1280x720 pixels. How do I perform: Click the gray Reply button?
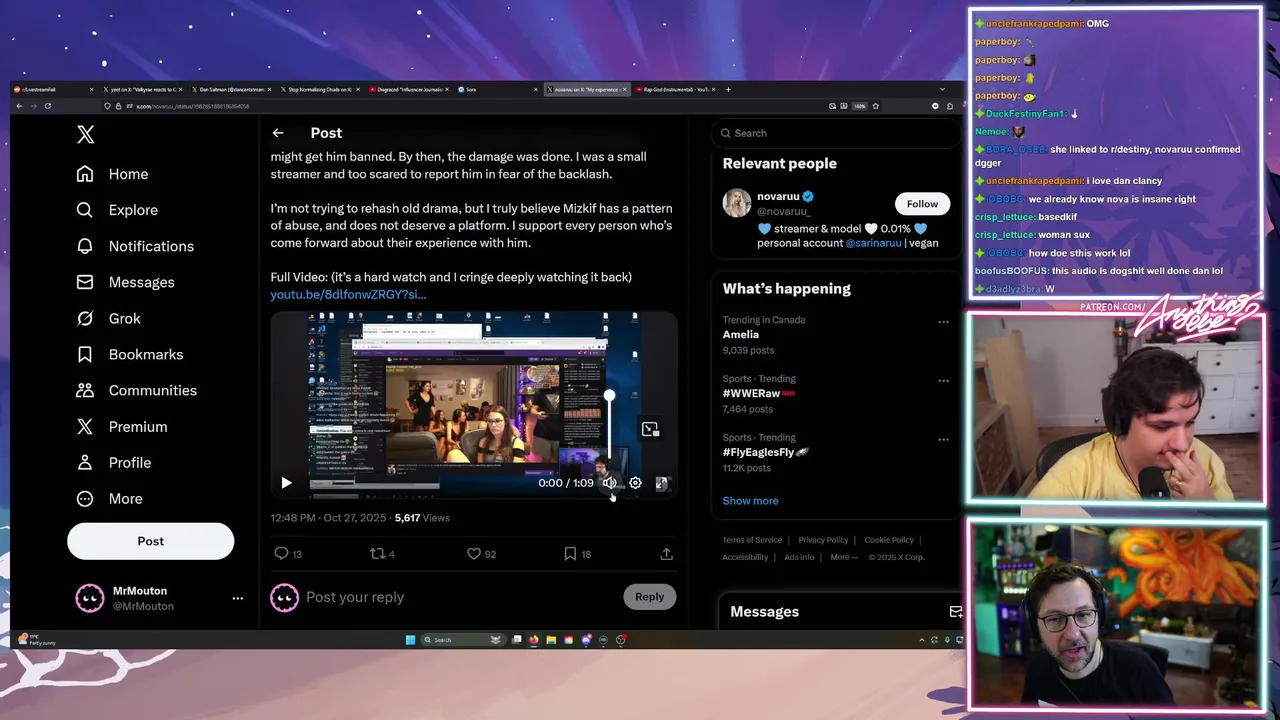(x=649, y=597)
